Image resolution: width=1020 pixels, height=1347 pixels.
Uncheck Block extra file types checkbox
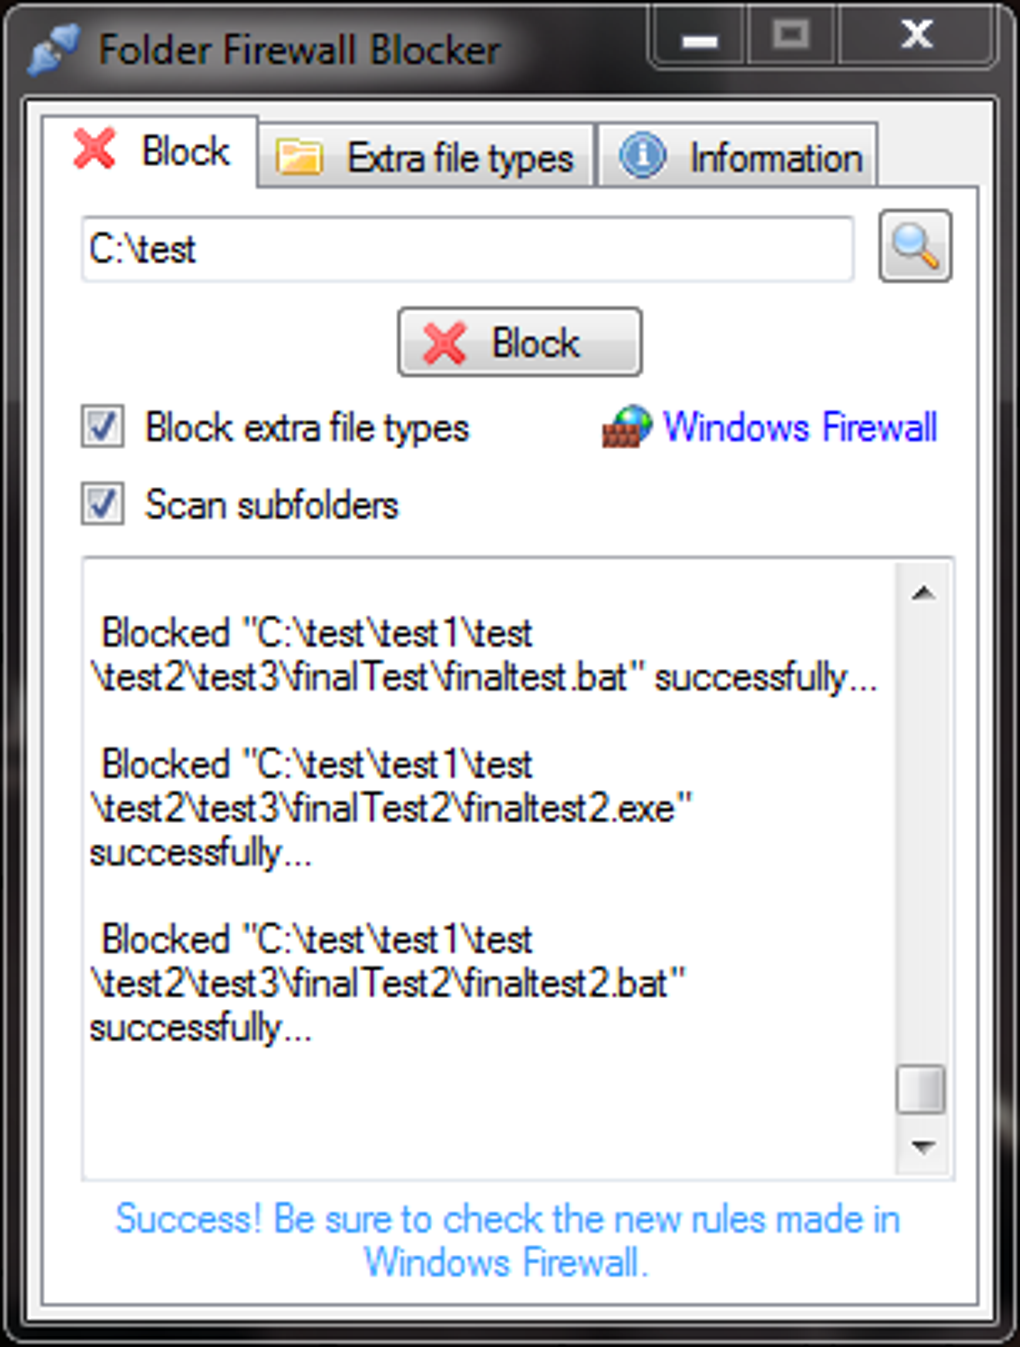pos(103,427)
